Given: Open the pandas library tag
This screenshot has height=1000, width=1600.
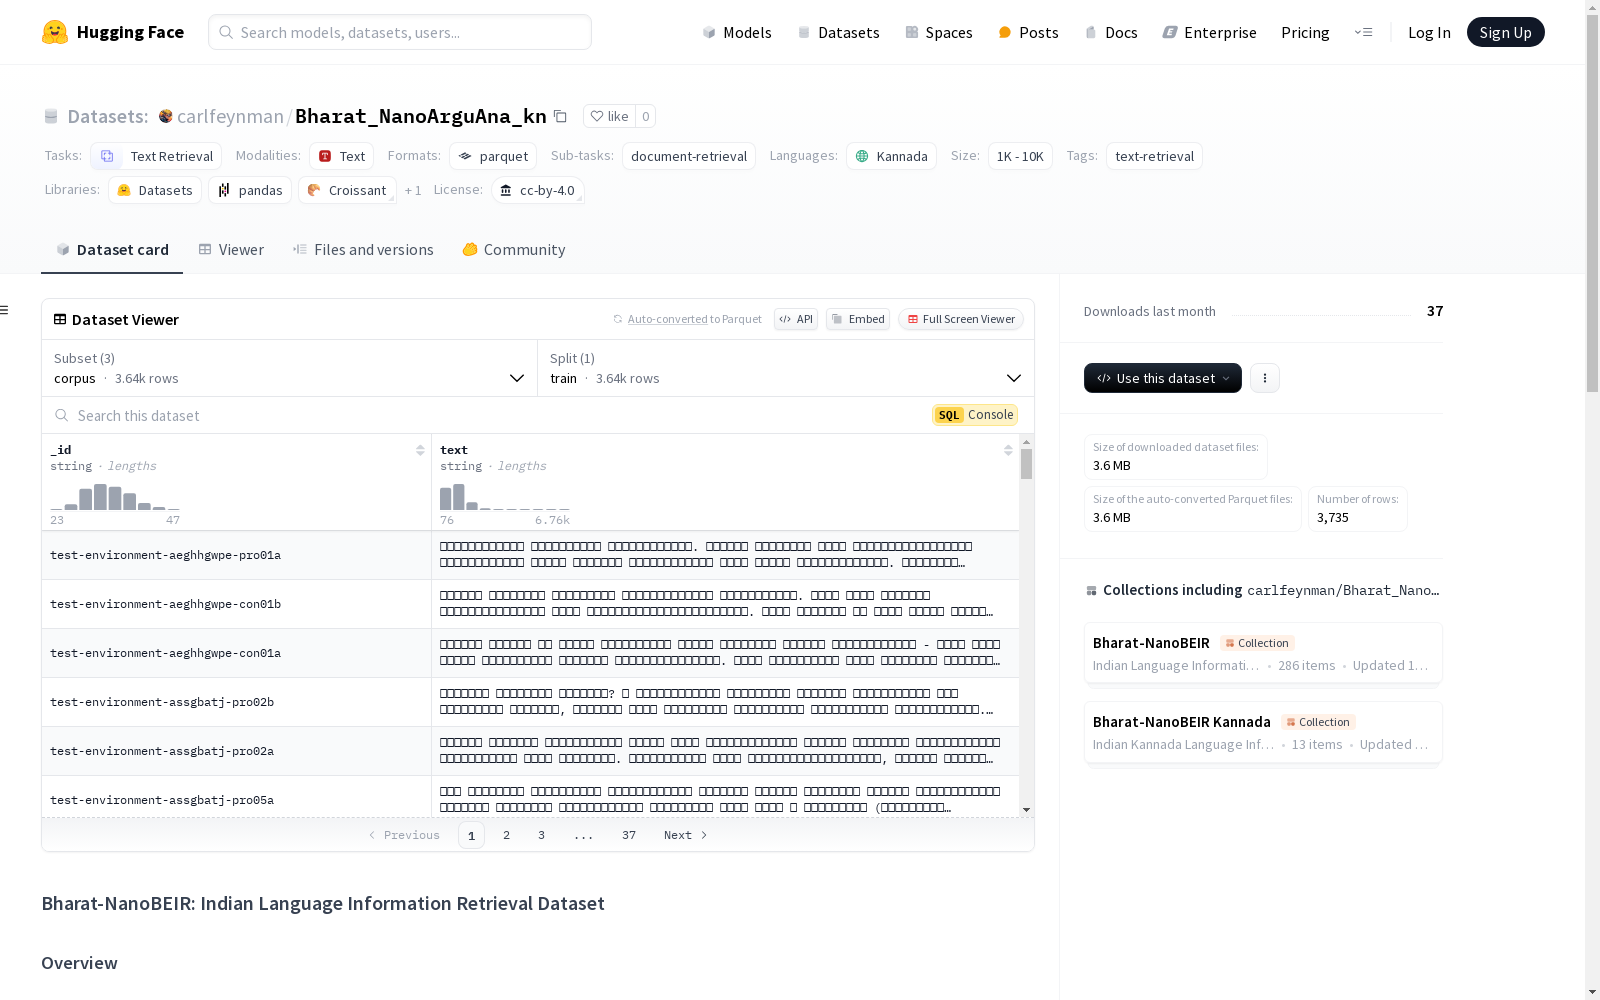Looking at the screenshot, I should click(250, 190).
